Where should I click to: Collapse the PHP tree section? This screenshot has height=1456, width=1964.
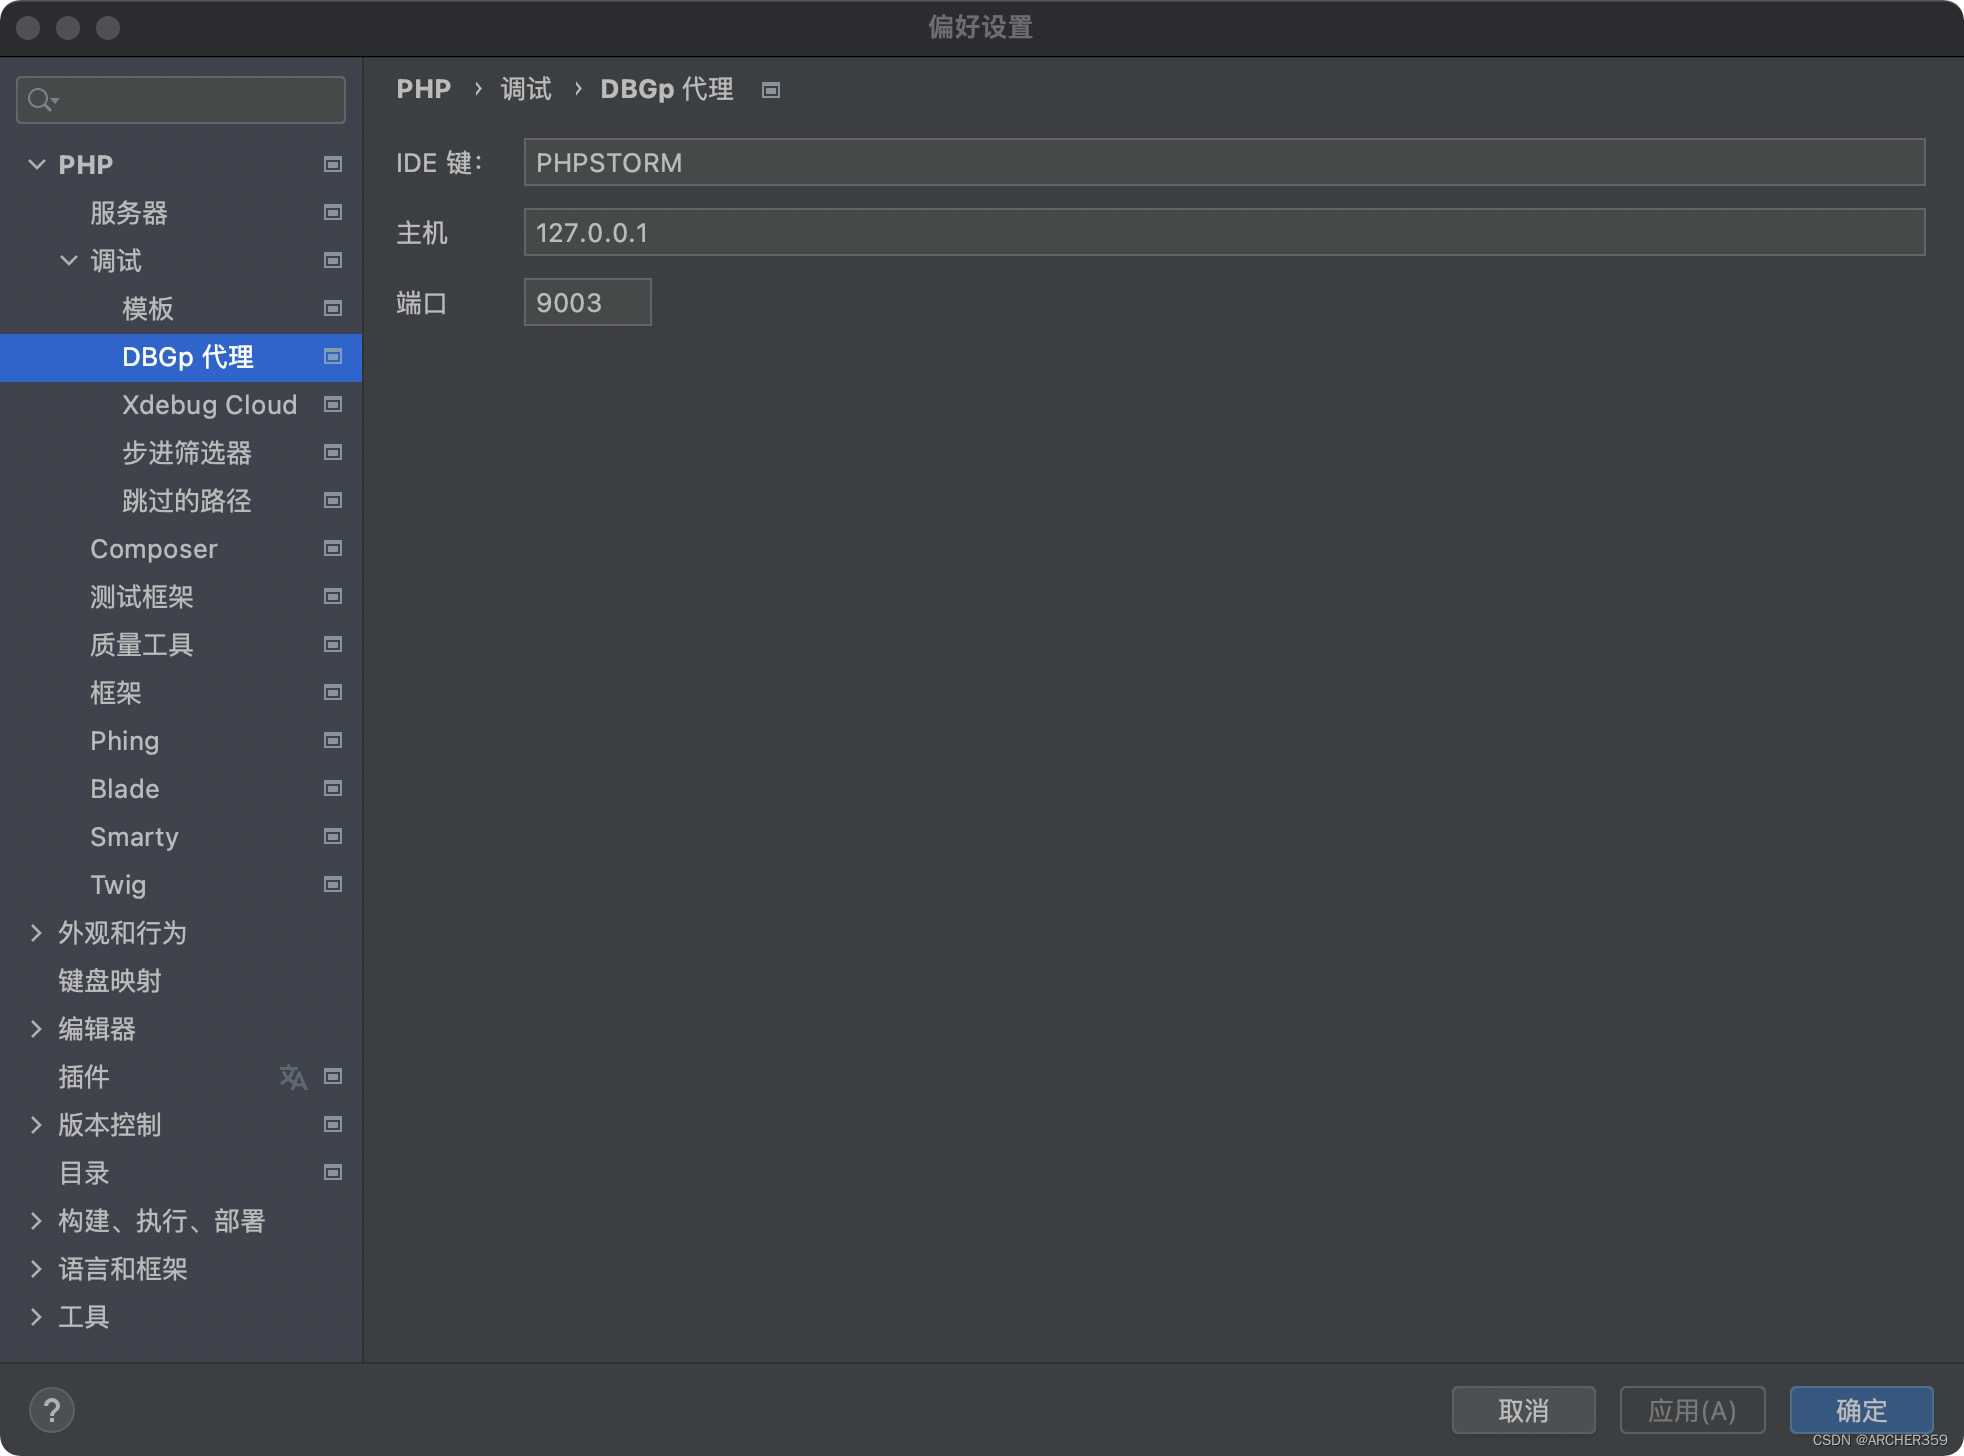tap(37, 164)
